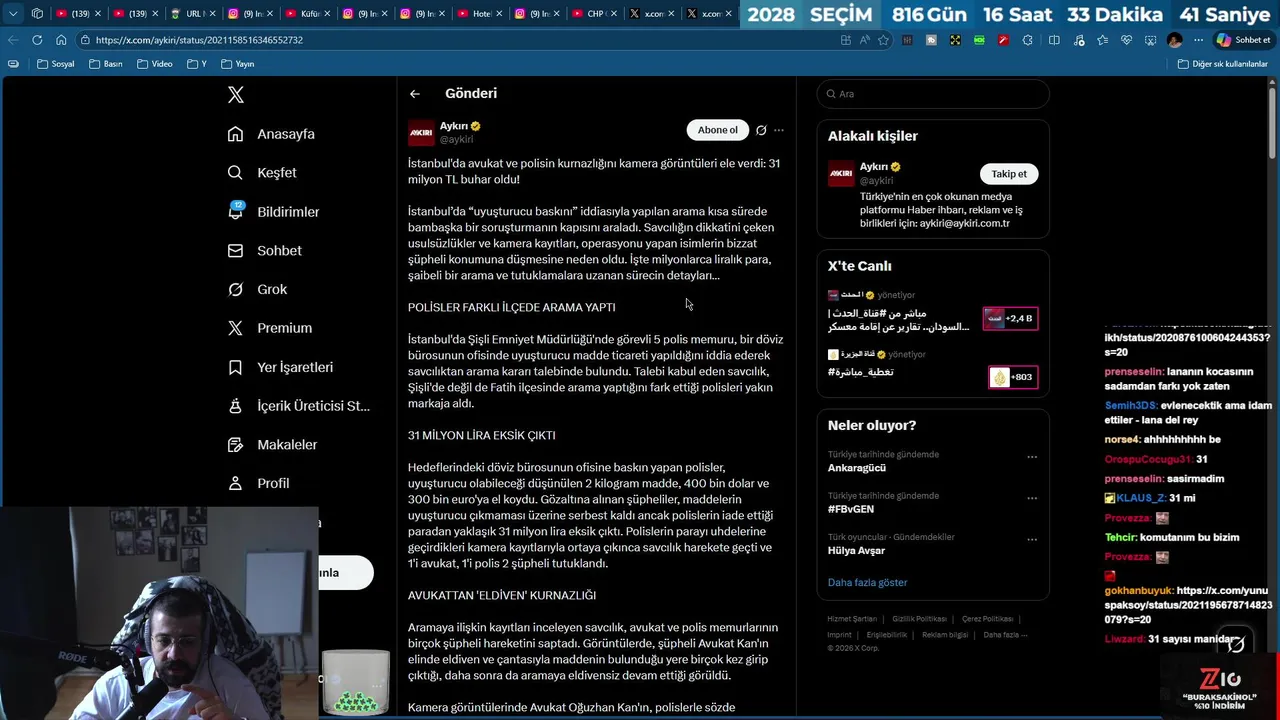The image size is (1280, 720).
Task: Open the browser profile avatar
Action: pyautogui.click(x=1174, y=40)
